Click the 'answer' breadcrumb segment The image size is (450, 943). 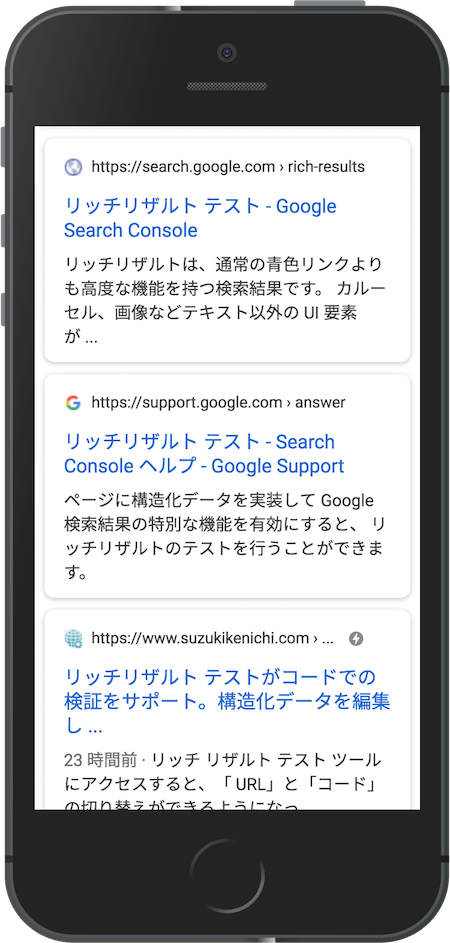[320, 402]
